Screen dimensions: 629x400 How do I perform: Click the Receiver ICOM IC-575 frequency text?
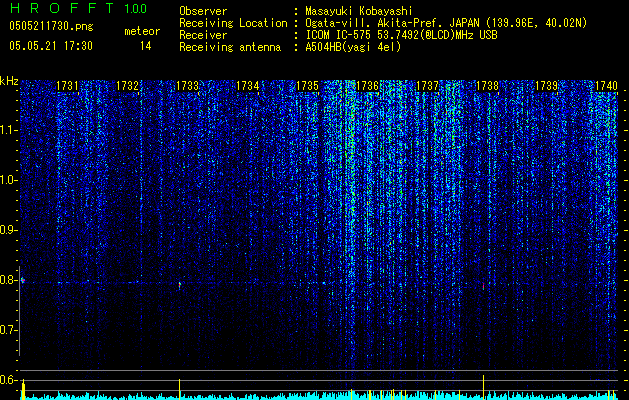click(x=401, y=35)
